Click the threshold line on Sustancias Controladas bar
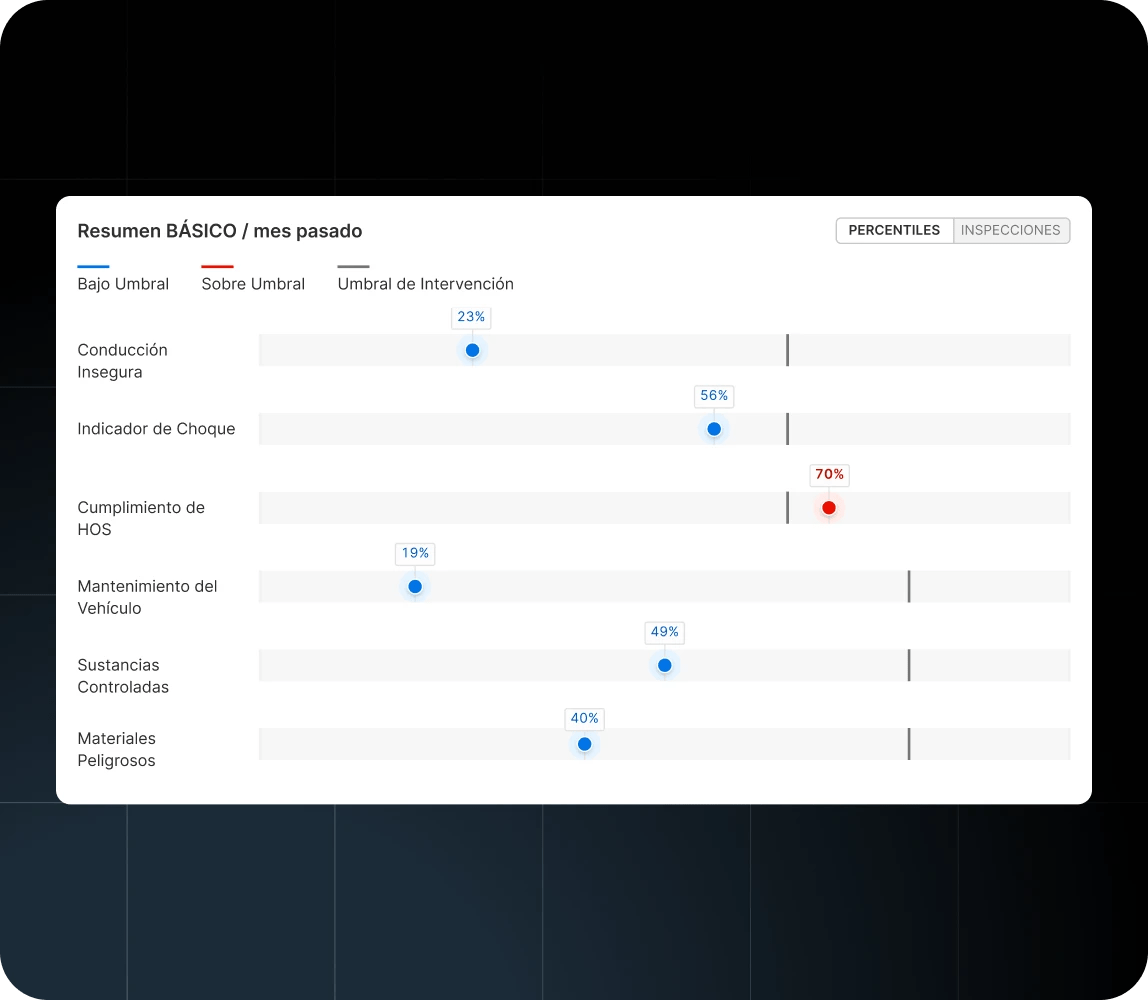This screenshot has width=1148, height=1000. coord(908,665)
